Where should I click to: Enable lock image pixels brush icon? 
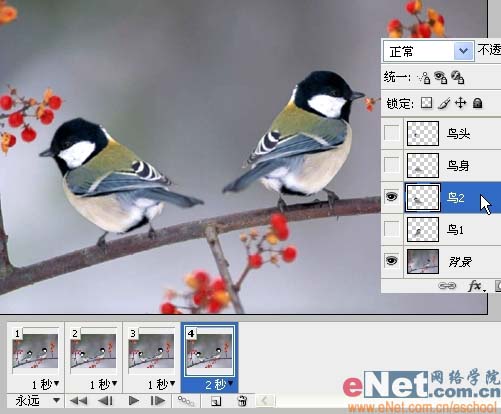pyautogui.click(x=444, y=103)
